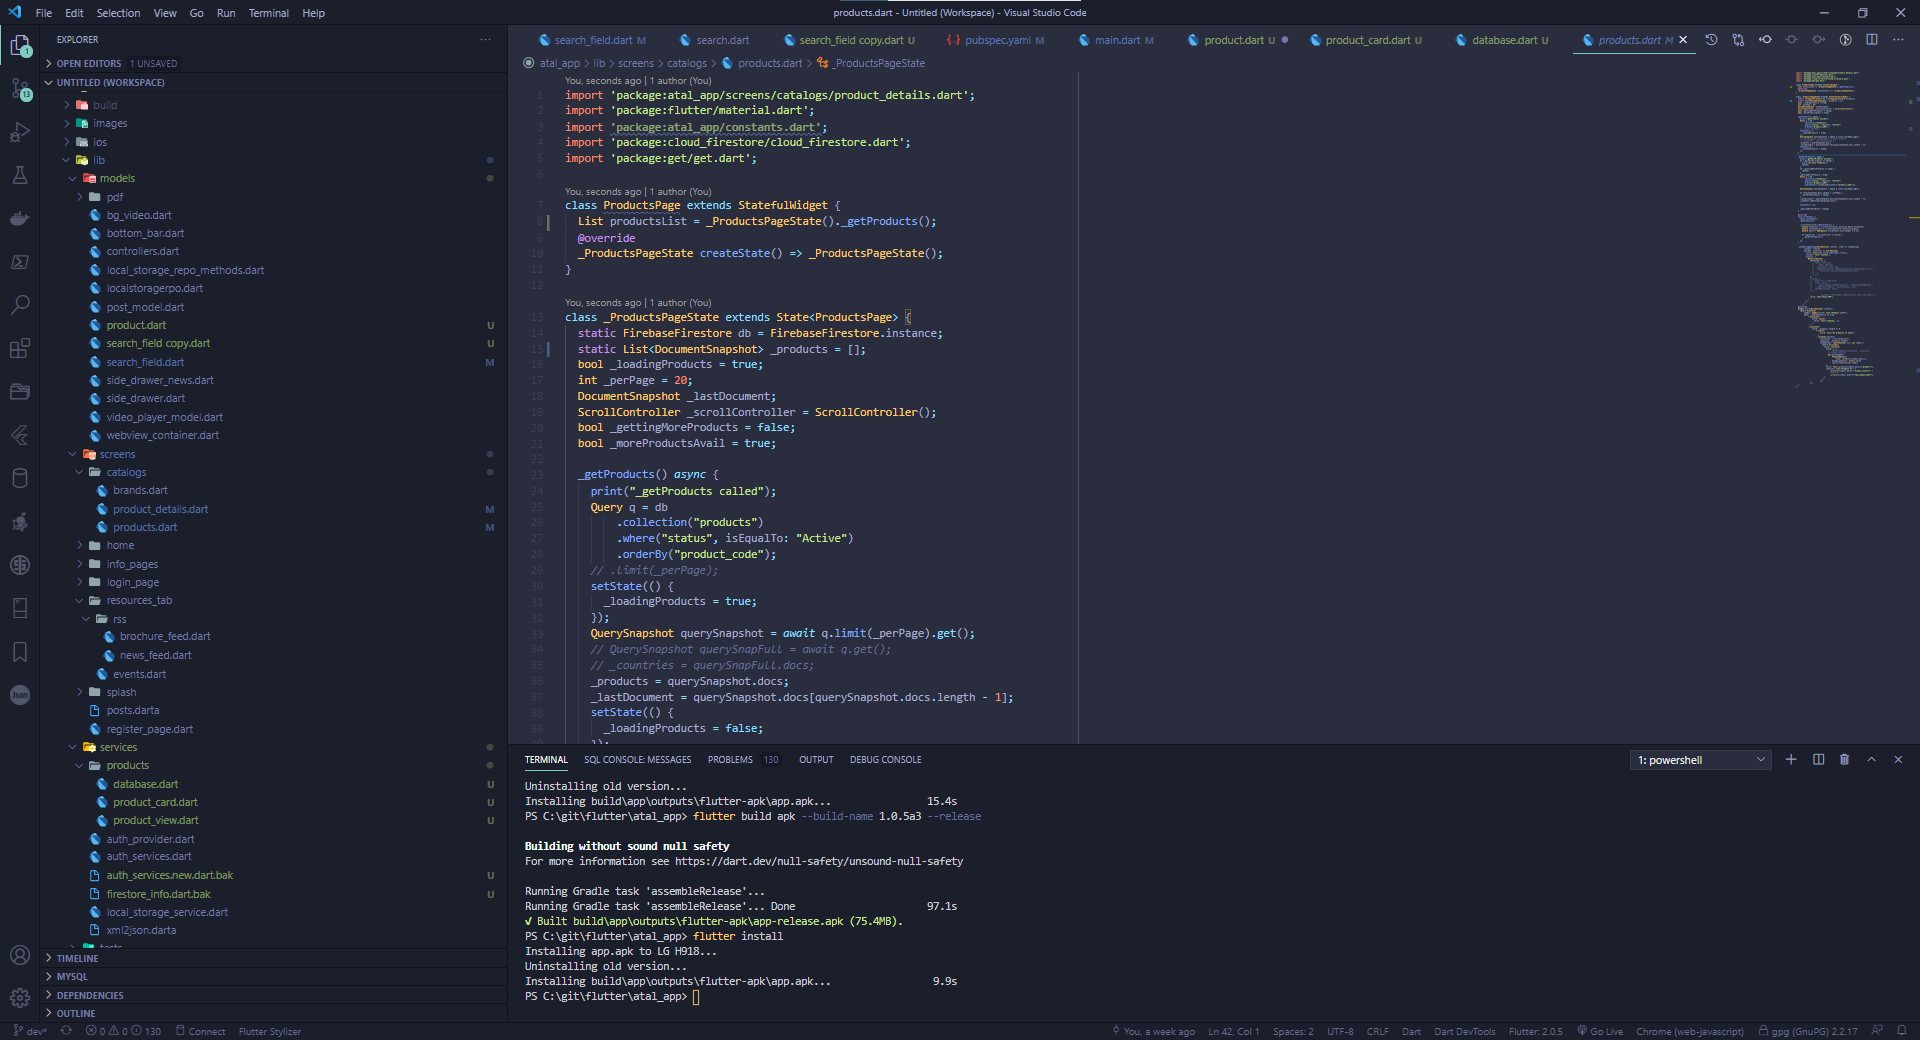Open the Extensions panel

coord(21,348)
